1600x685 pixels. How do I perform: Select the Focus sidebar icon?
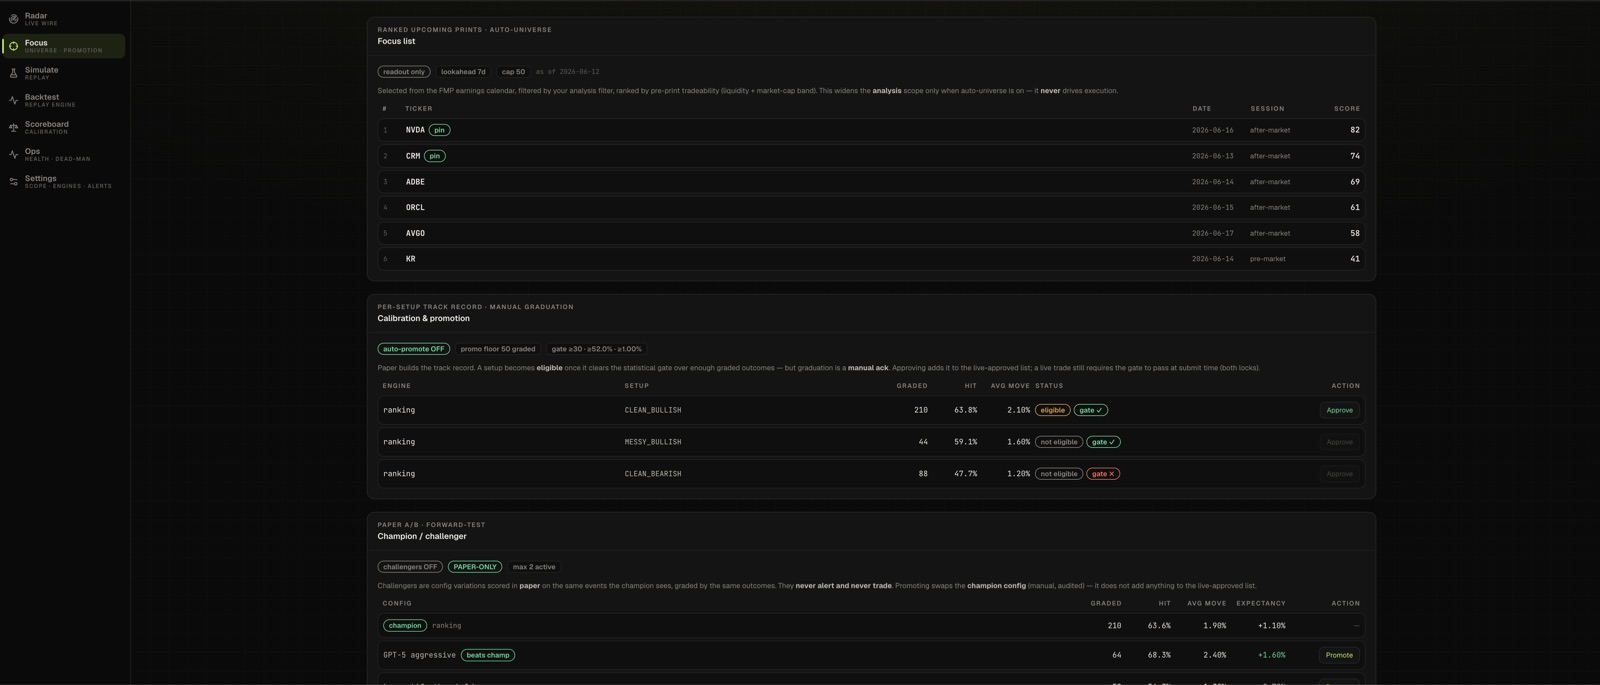(x=14, y=46)
